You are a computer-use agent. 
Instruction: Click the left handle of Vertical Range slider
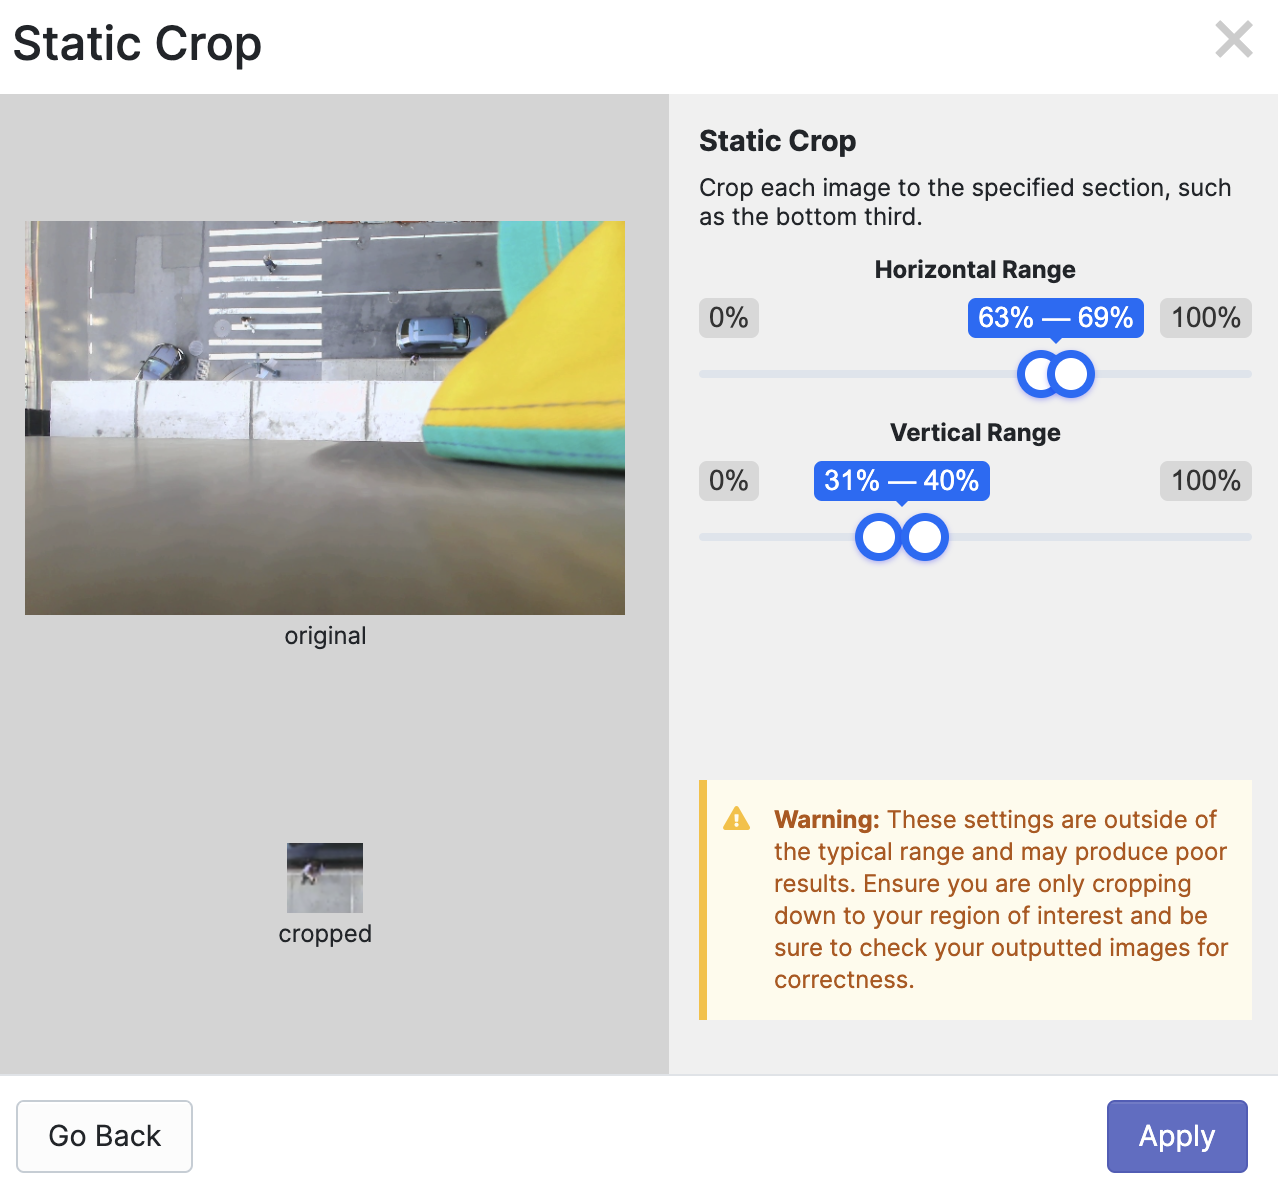(879, 537)
